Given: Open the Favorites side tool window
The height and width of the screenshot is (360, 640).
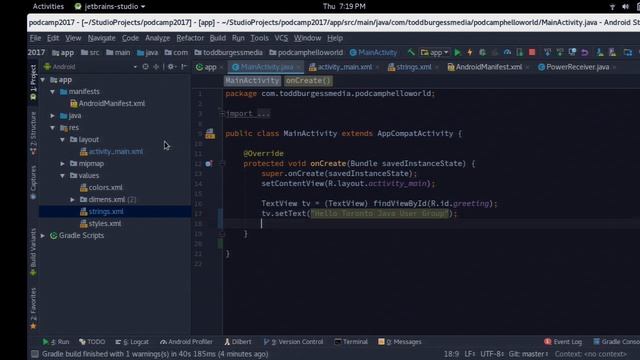Looking at the screenshot, I should 33,308.
